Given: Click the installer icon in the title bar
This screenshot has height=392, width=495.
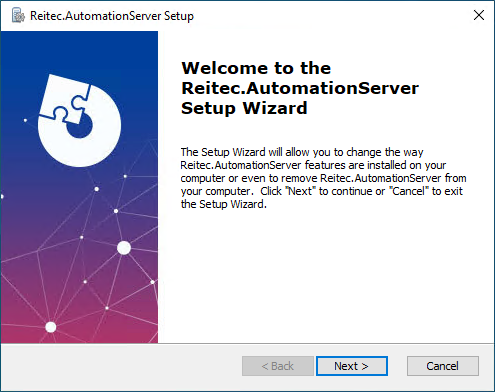Looking at the screenshot, I should pos(18,16).
